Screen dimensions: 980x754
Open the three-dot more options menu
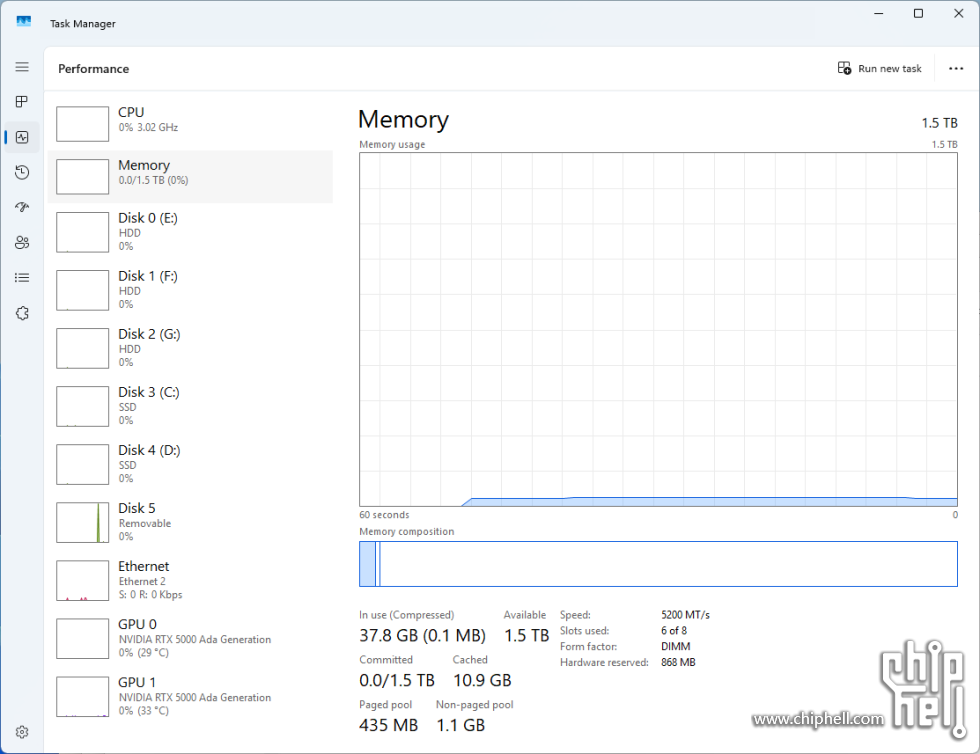click(x=955, y=69)
